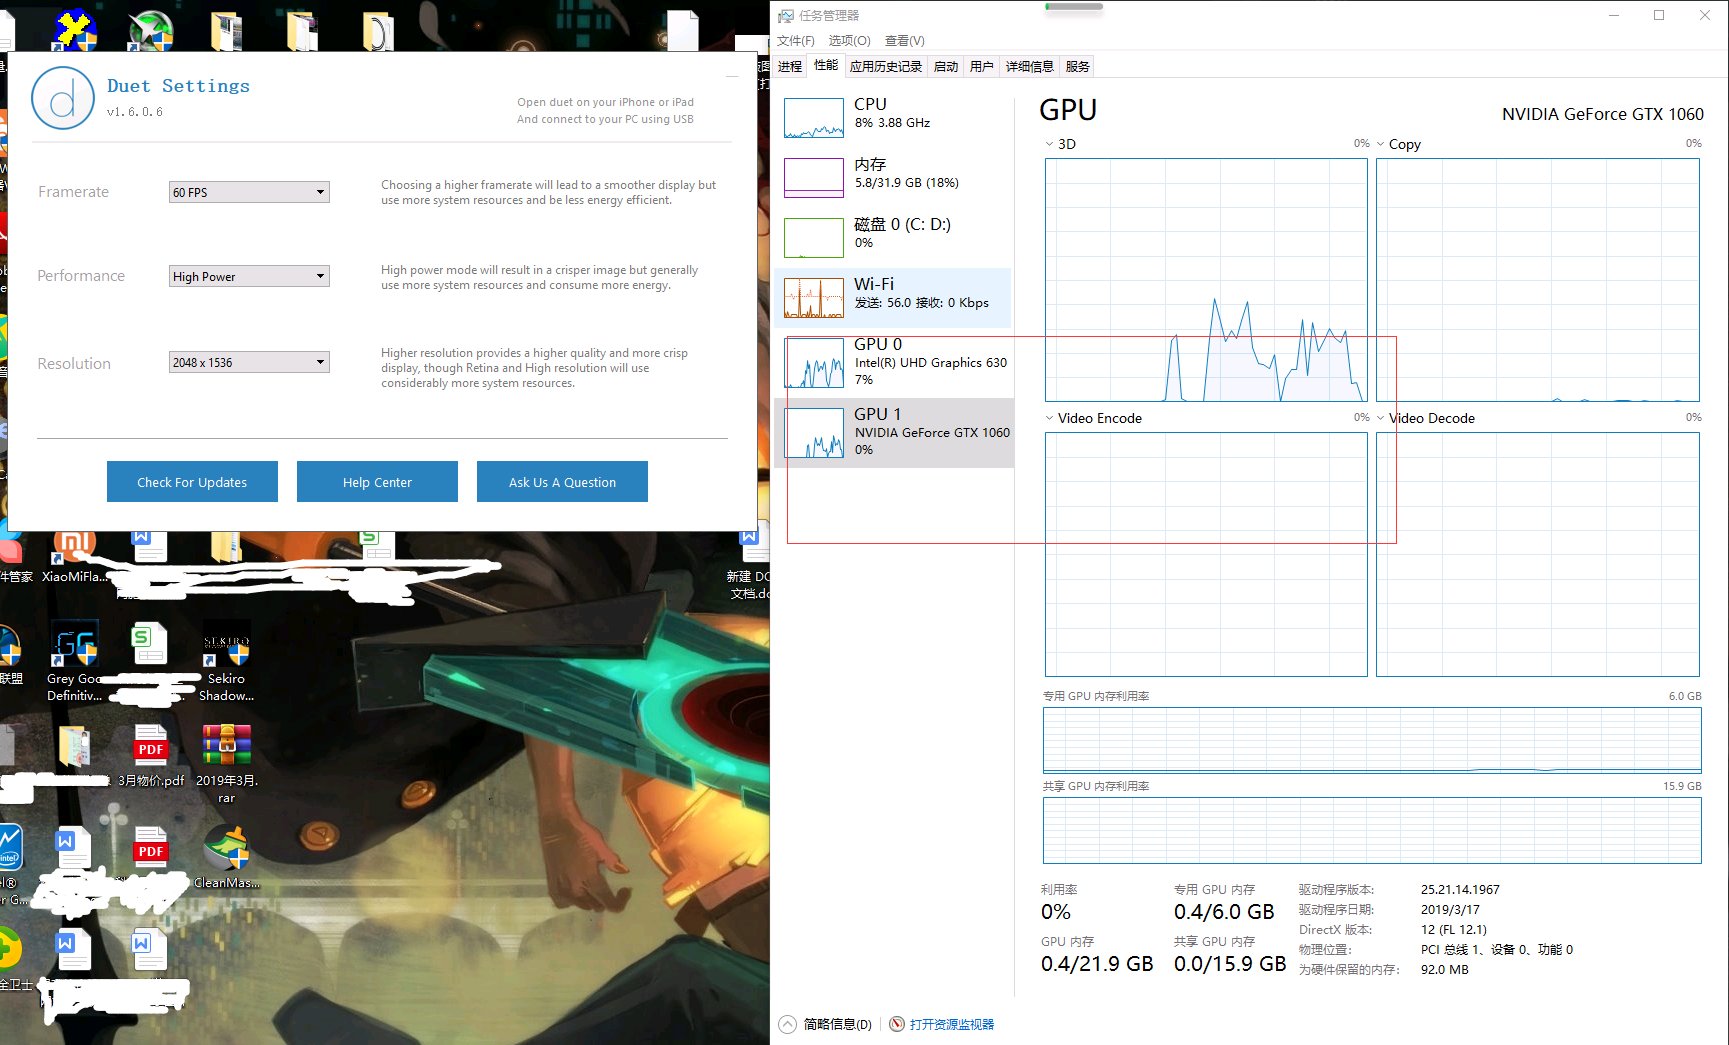Image resolution: width=1729 pixels, height=1045 pixels.
Task: Open the 查看(V) menu in Task Manager
Action: click(905, 41)
